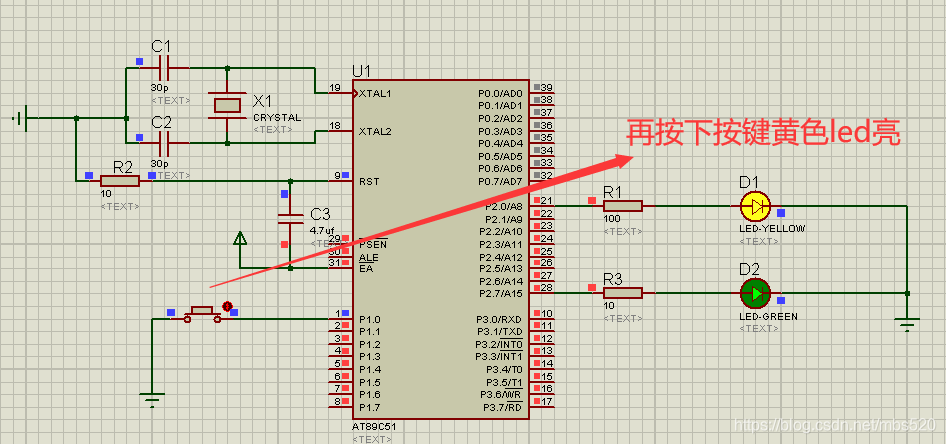
Task: Click the PSEN pin label
Action: tap(372, 246)
